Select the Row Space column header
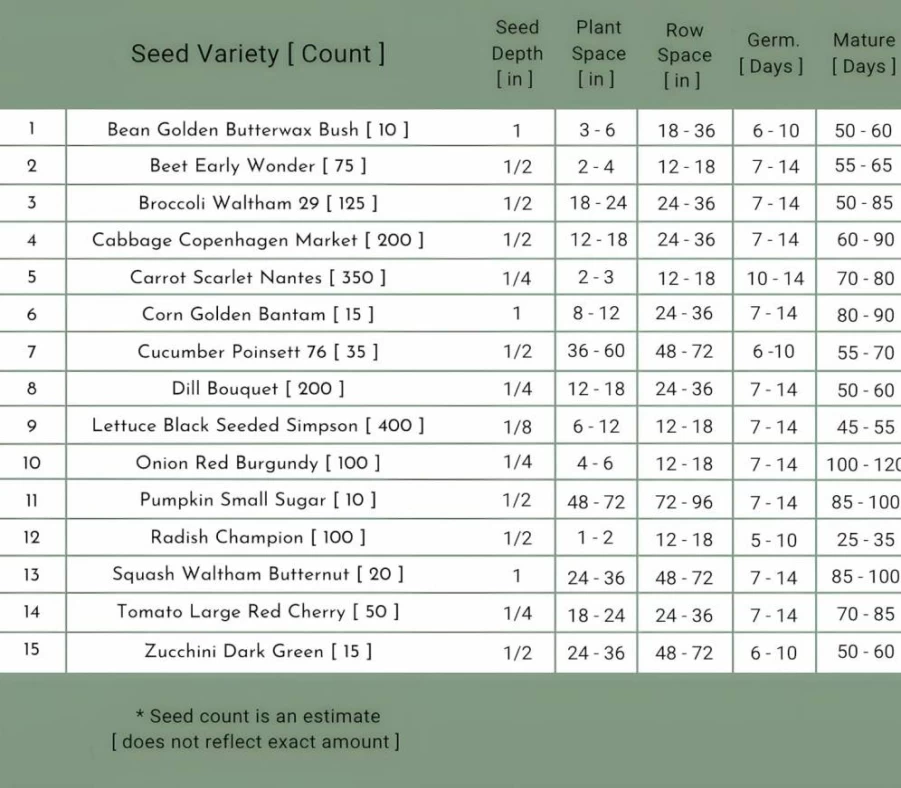The width and height of the screenshot is (901, 788). [684, 55]
